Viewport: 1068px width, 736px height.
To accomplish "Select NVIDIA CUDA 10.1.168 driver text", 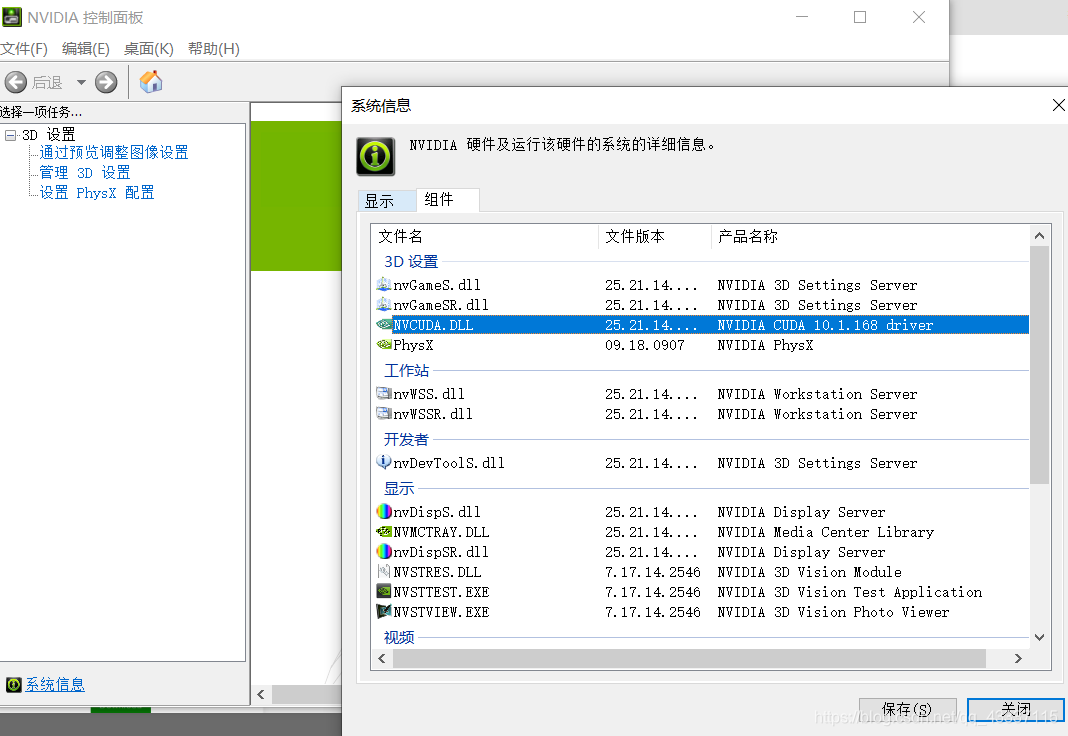I will (x=825, y=325).
